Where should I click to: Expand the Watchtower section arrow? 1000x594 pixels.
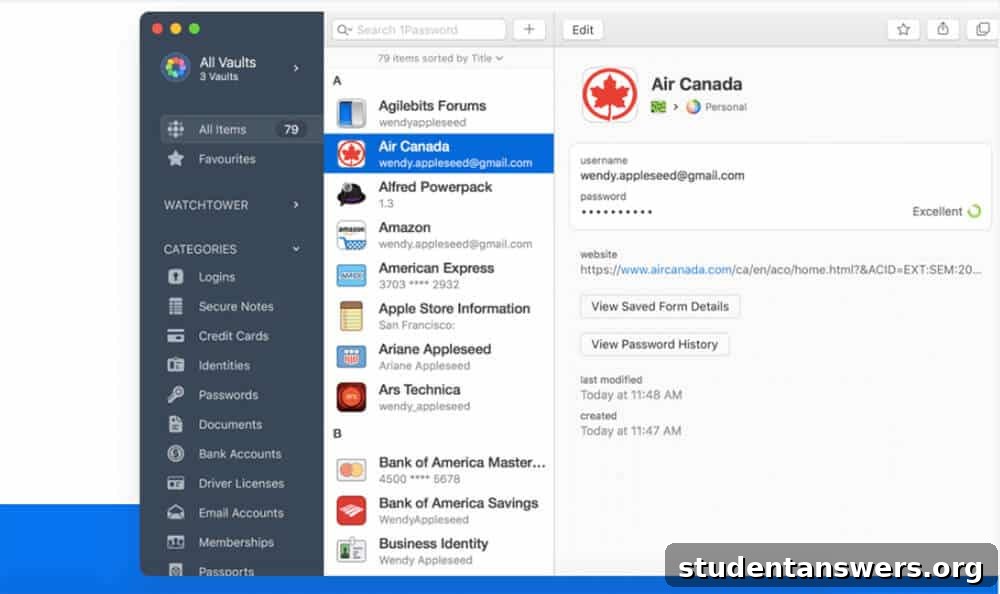(296, 205)
